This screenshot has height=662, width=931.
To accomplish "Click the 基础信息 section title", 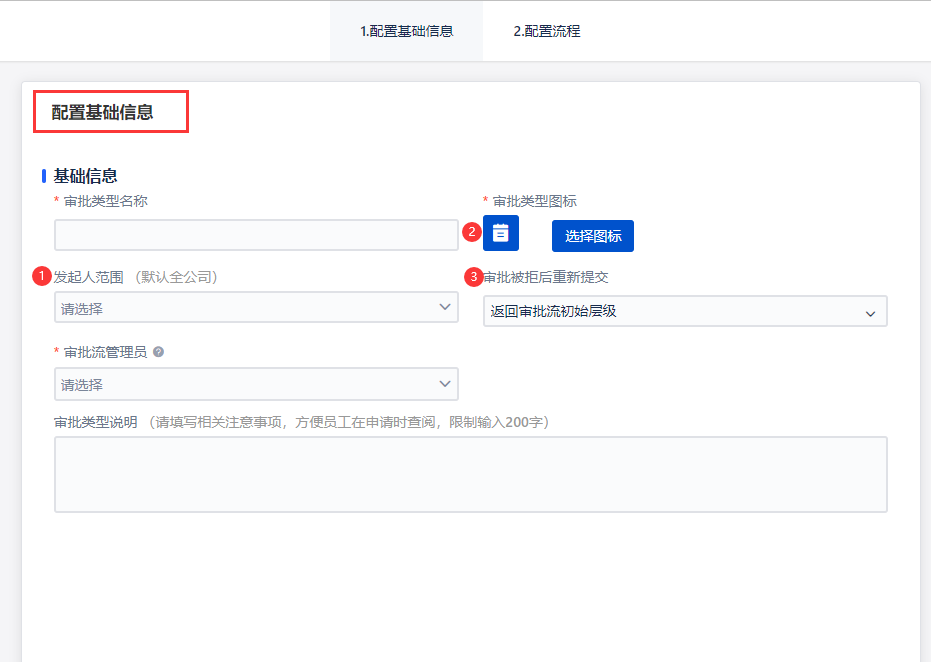I will click(x=86, y=176).
